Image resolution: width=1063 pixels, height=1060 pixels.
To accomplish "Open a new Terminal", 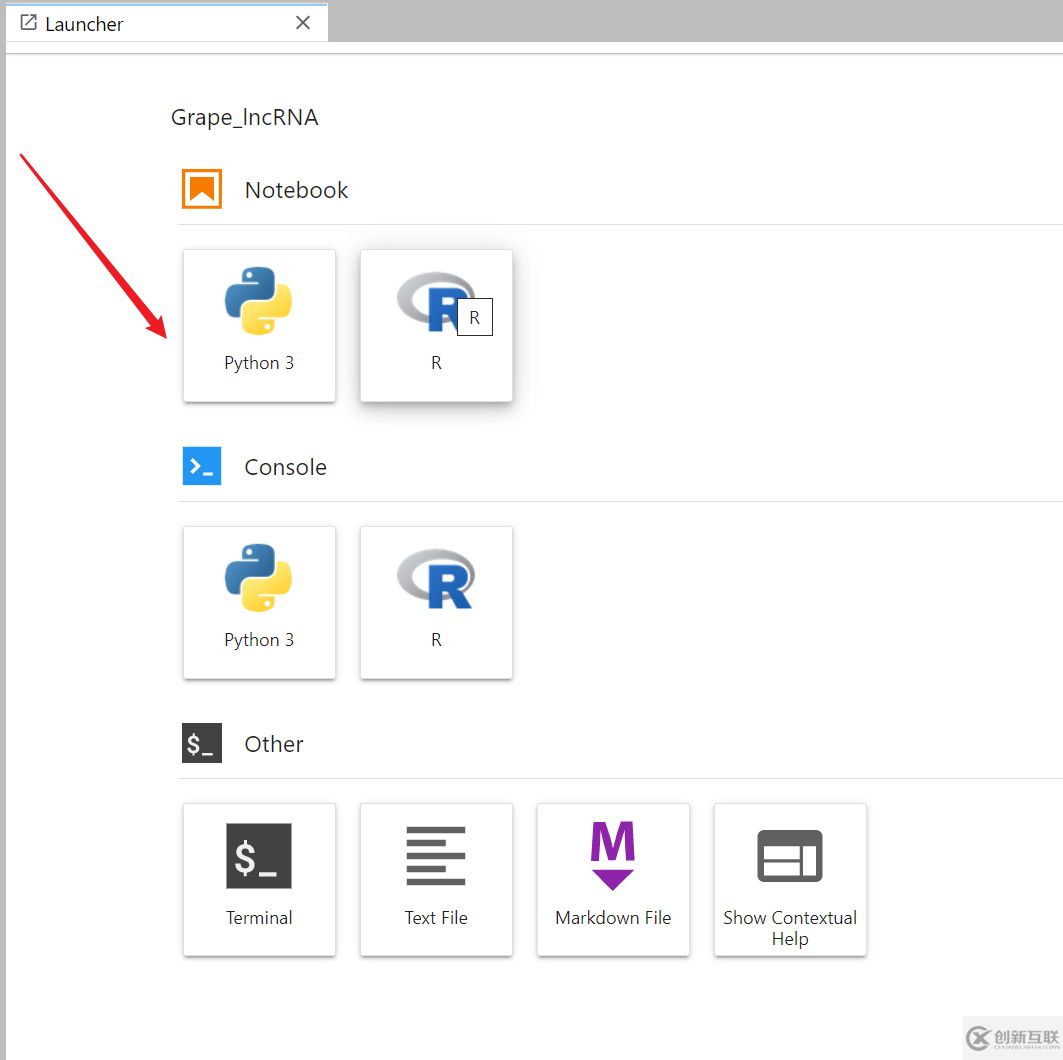I will pyautogui.click(x=259, y=879).
